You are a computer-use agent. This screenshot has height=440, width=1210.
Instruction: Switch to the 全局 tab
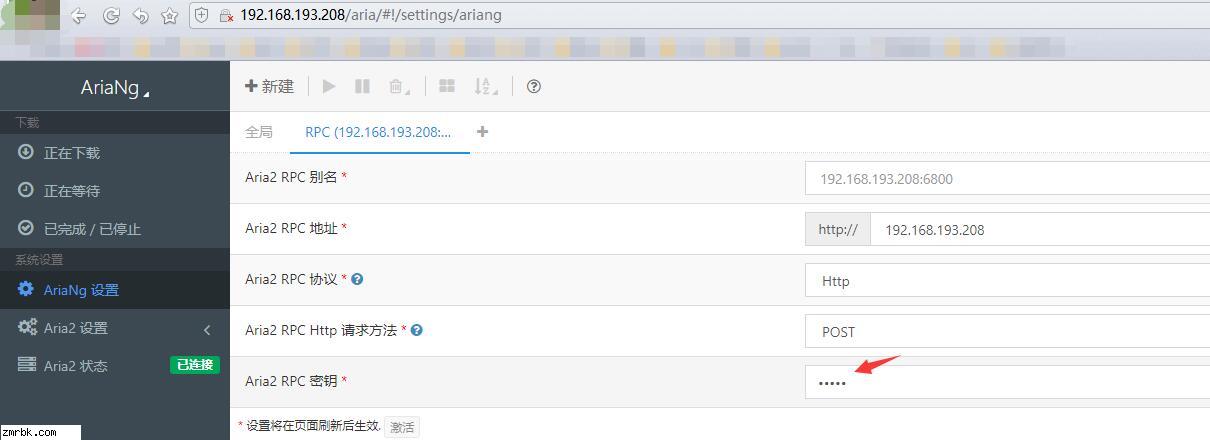tap(259, 132)
